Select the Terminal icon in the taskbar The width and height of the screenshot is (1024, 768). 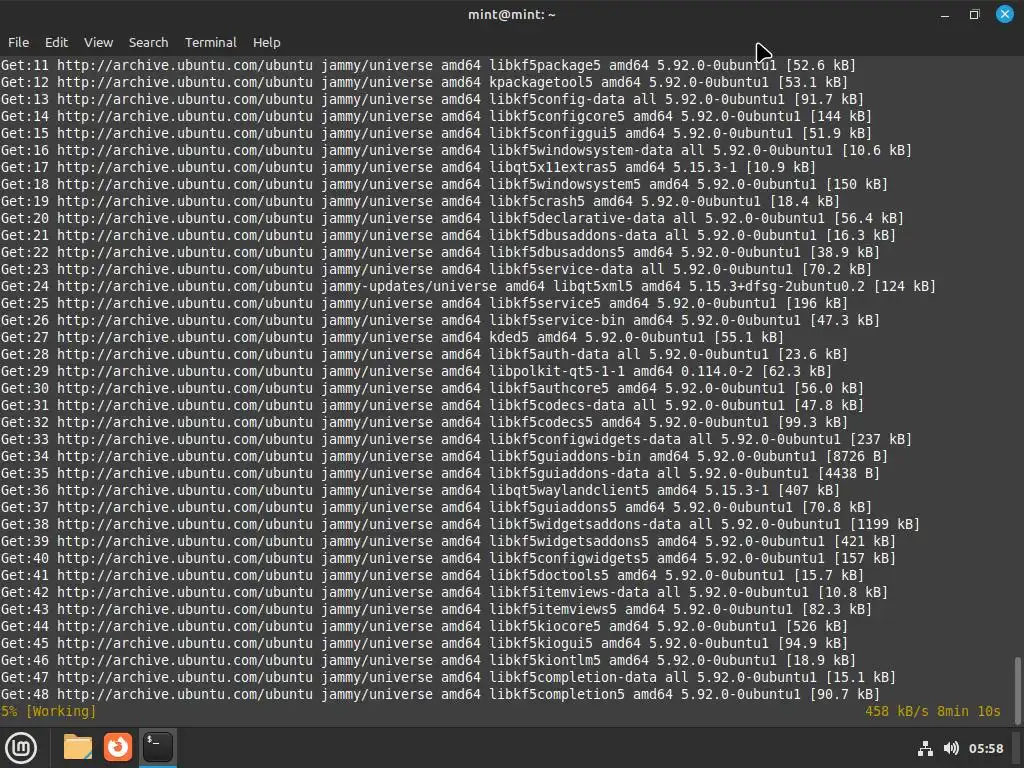157,747
